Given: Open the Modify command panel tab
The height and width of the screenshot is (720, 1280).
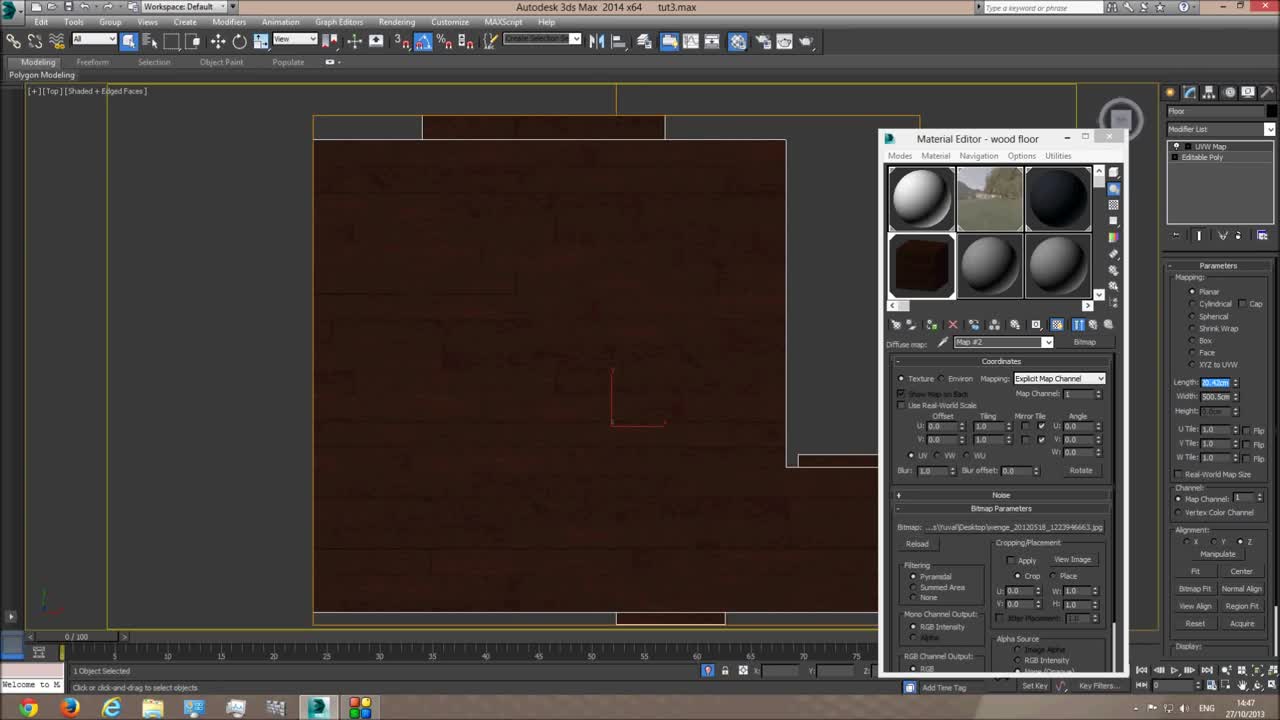Looking at the screenshot, I should tap(1189, 92).
